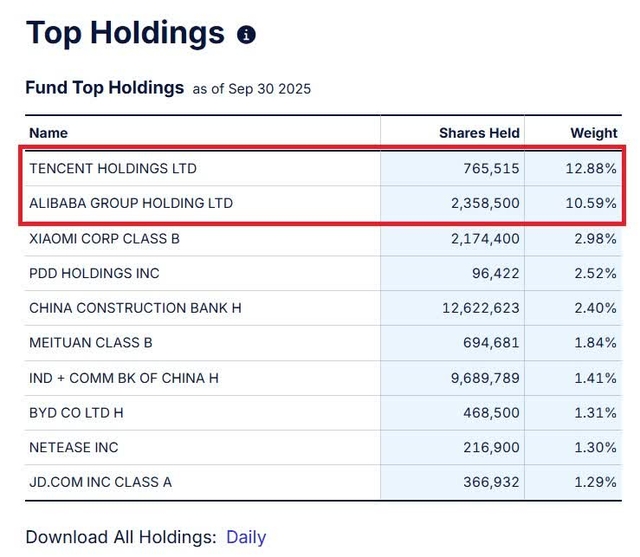Click CHINA CONSTRUCTION BANK H name

[135, 308]
